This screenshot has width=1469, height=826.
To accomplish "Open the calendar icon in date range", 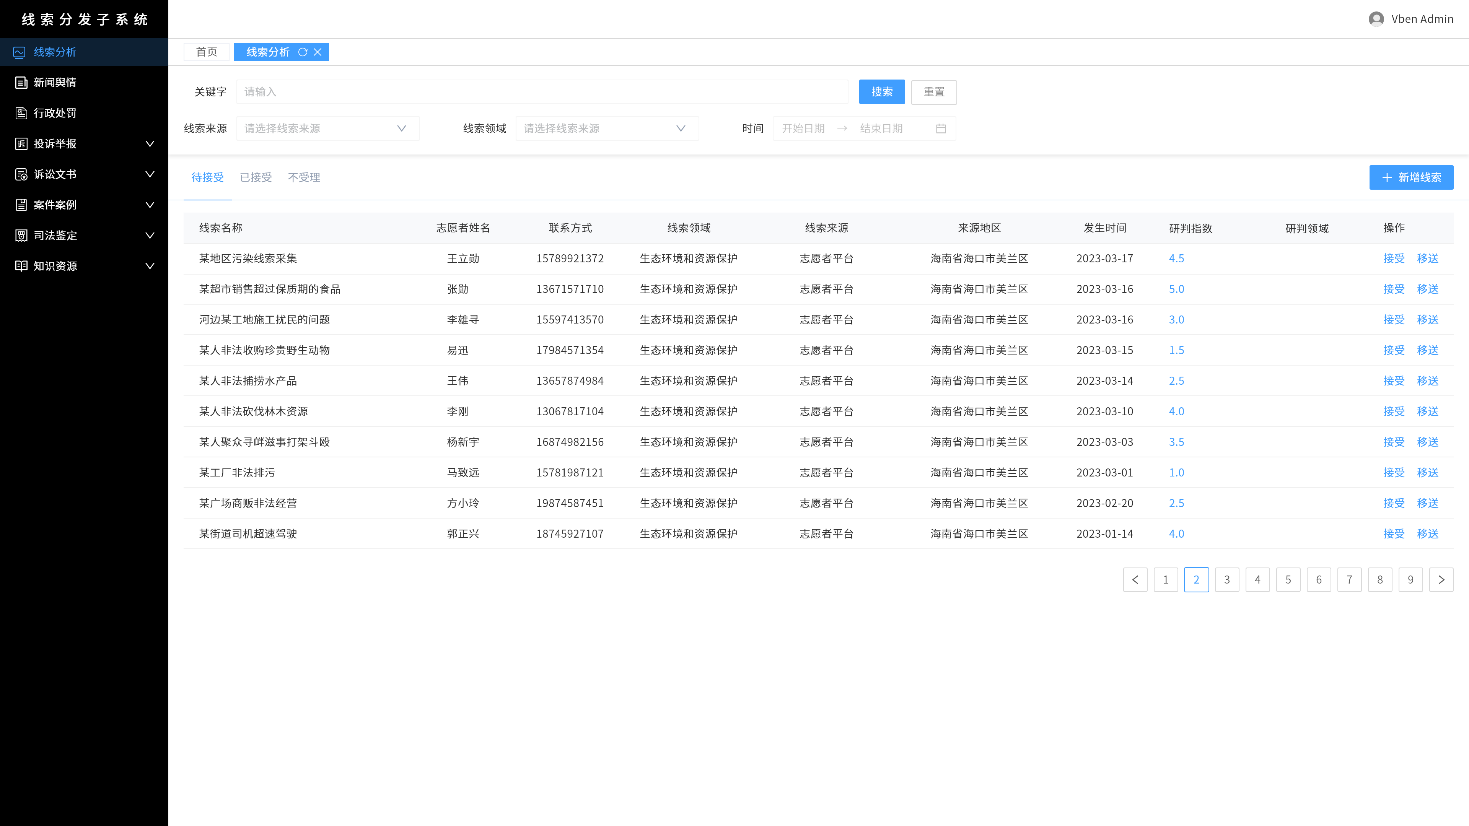I will pyautogui.click(x=940, y=129).
